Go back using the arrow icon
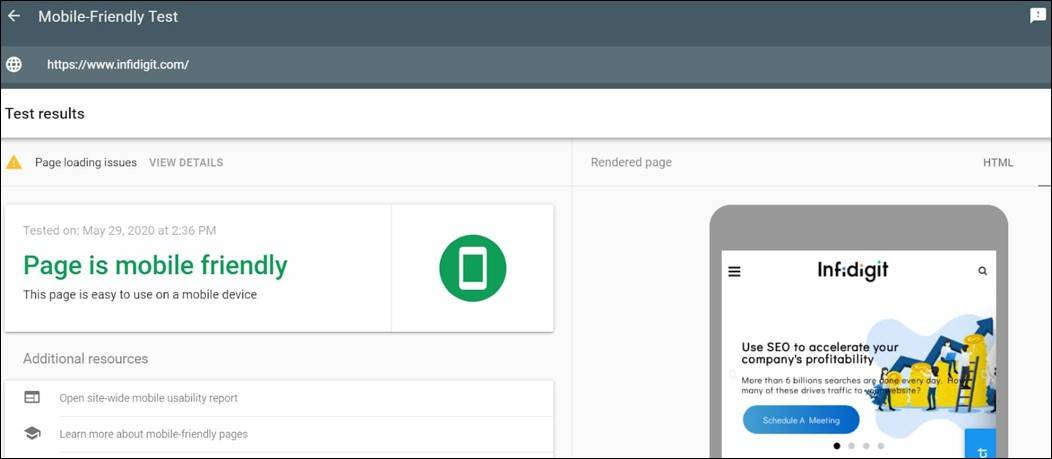This screenshot has width=1052, height=459. (x=13, y=16)
